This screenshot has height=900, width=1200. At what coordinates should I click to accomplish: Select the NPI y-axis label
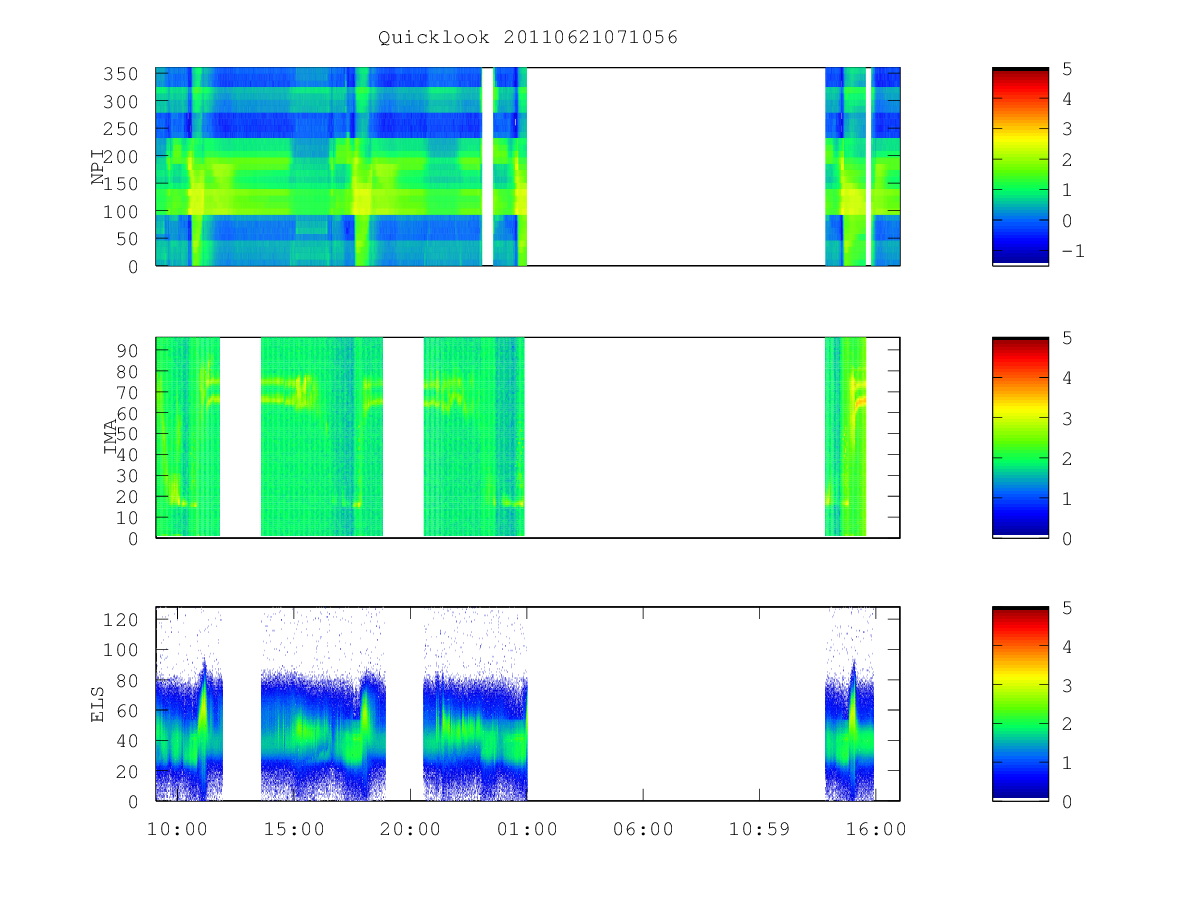coord(98,166)
